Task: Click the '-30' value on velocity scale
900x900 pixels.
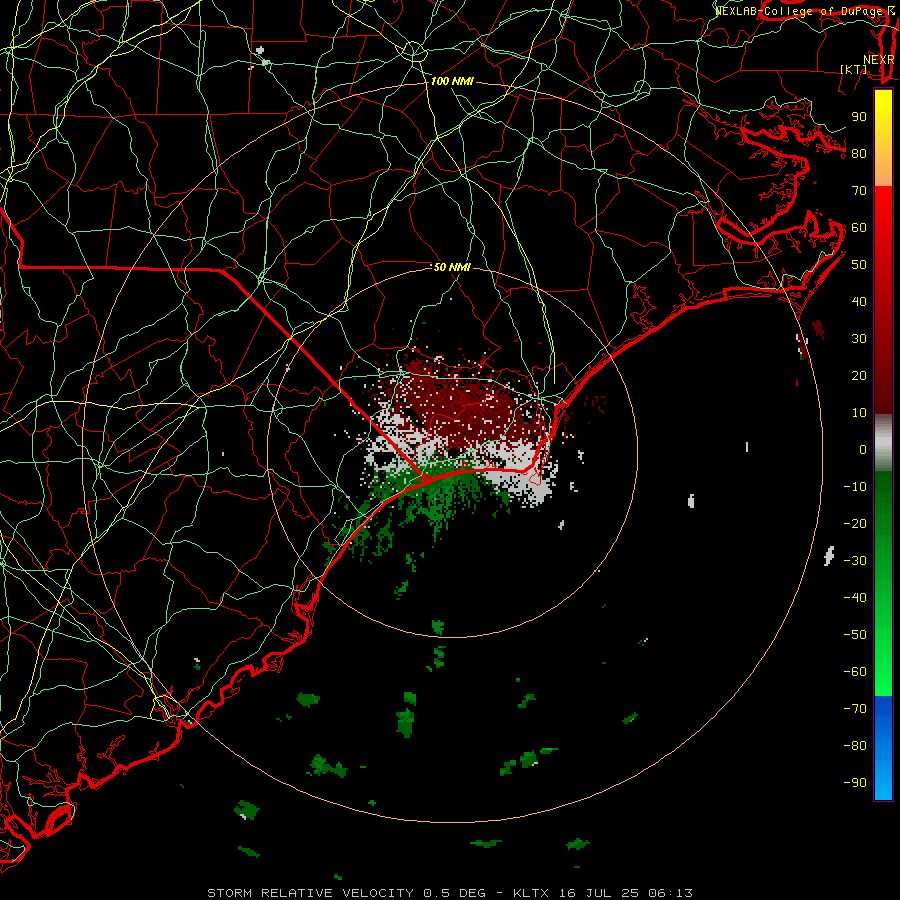Action: point(855,561)
